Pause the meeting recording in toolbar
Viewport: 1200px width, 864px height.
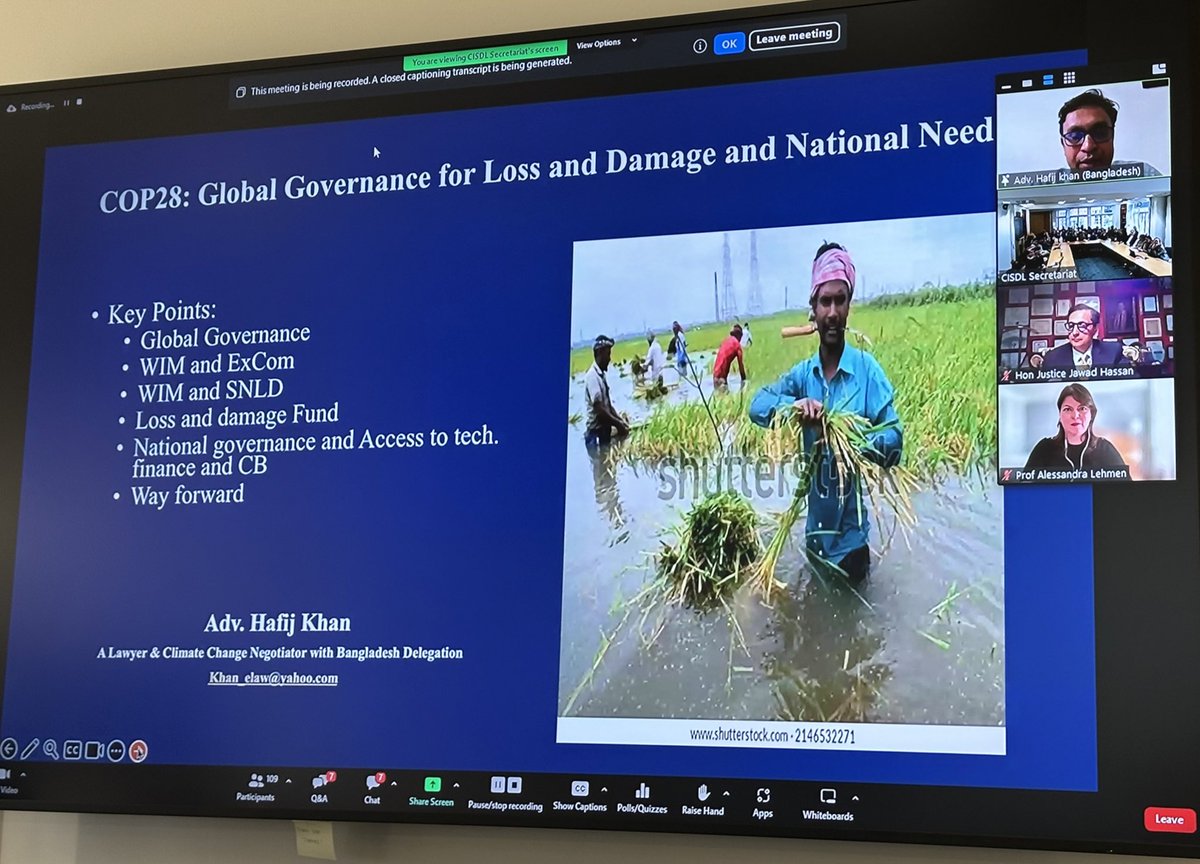(x=497, y=785)
